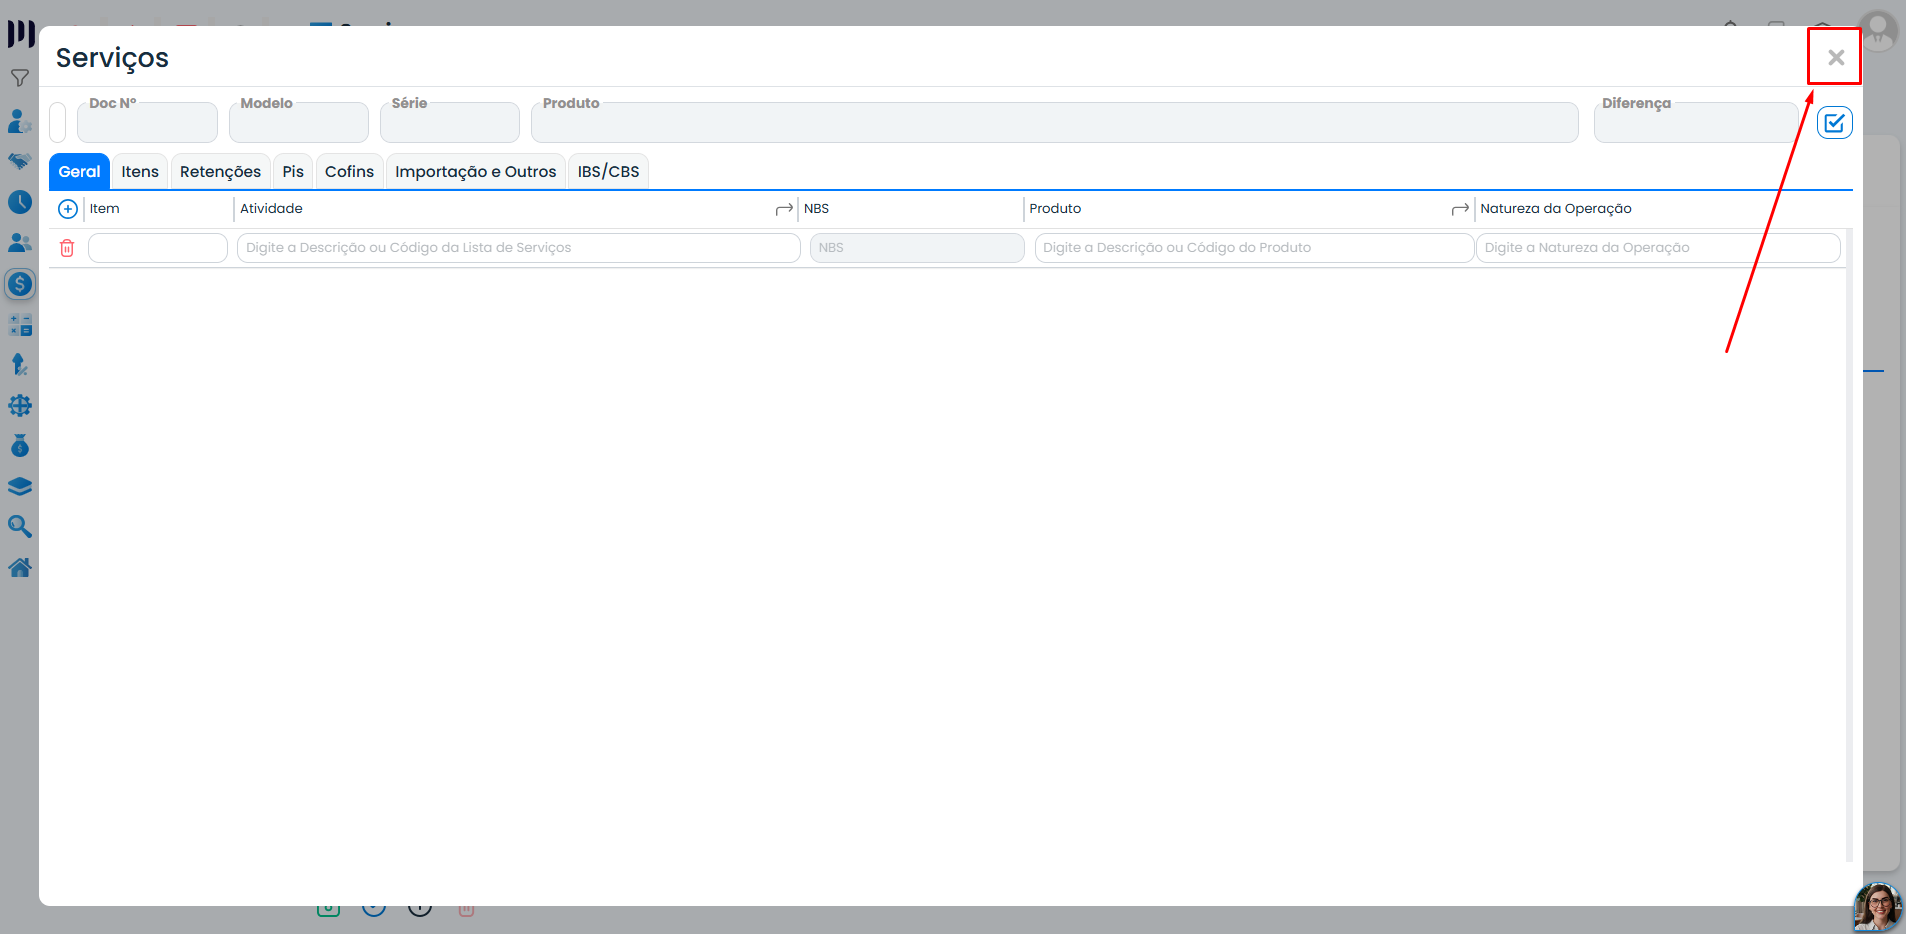Viewport: 1906px width, 934px height.
Task: Focus the Diferença field
Action: point(1696,123)
